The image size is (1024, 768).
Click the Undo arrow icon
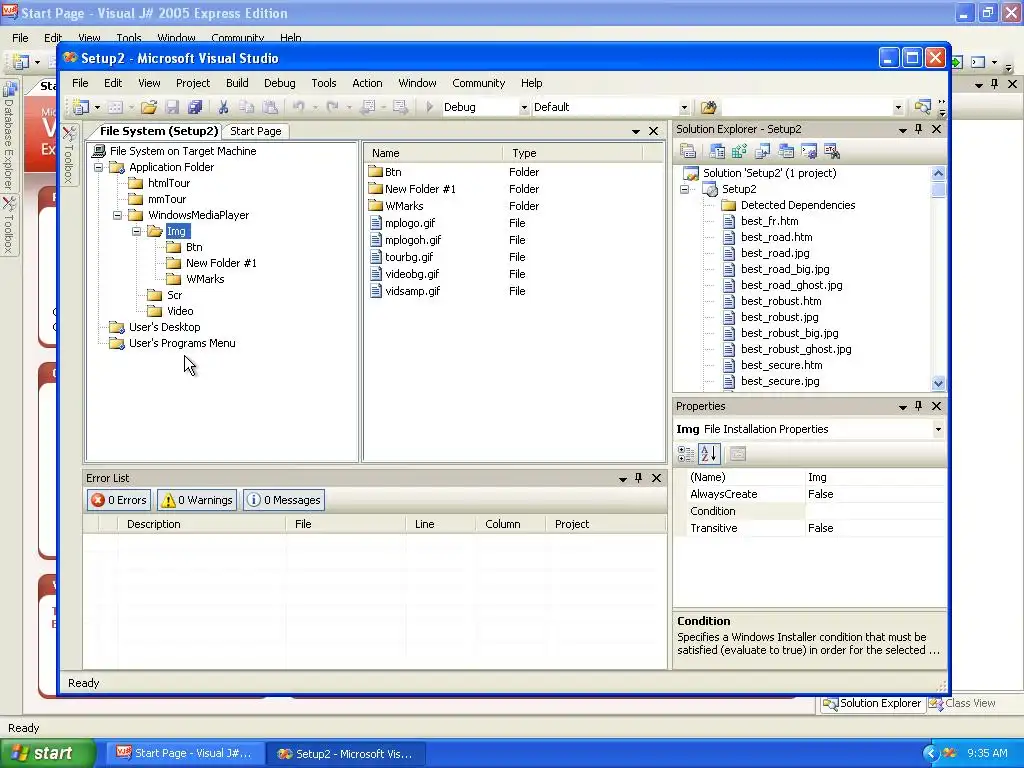coord(298,107)
